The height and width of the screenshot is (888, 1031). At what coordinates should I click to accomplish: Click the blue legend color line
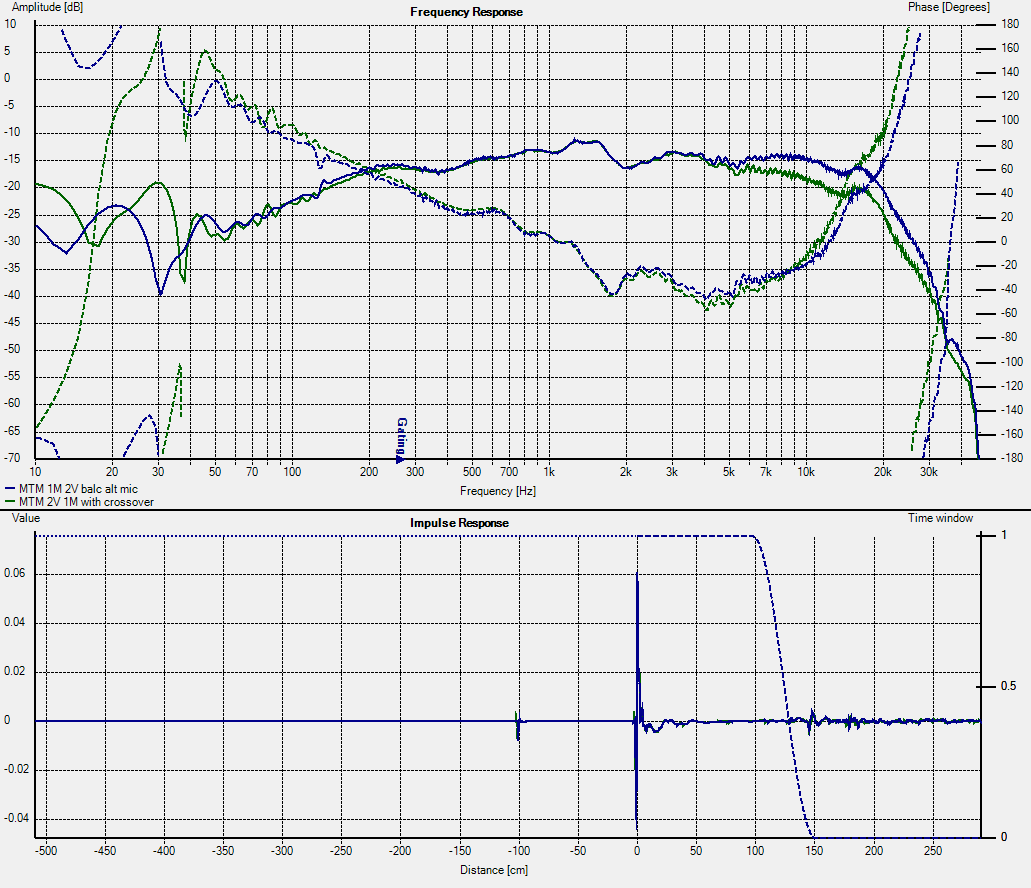pyautogui.click(x=10, y=489)
